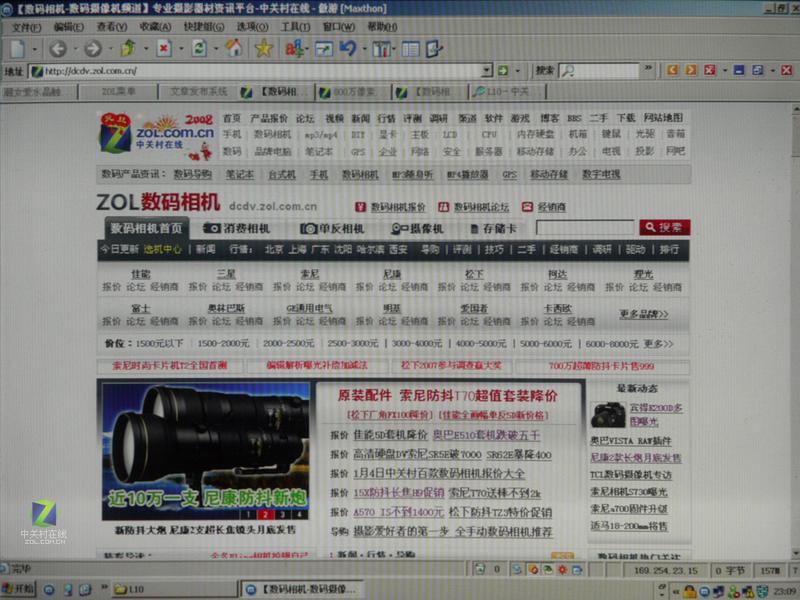Open the 收藏(A) menu
The height and width of the screenshot is (600, 800).
pos(156,27)
